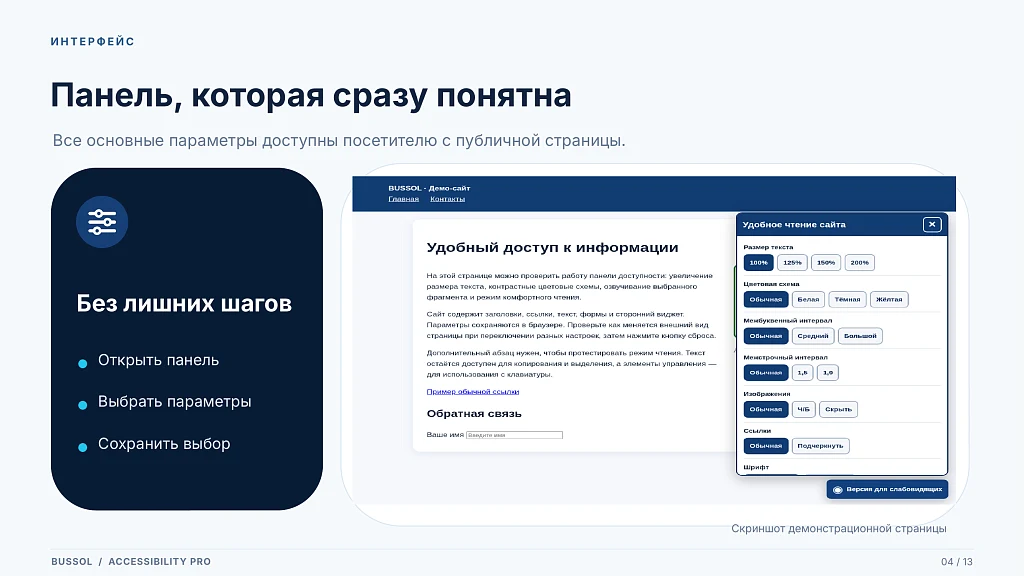
Task: Choose Большой letter spacing
Action: pos(860,336)
